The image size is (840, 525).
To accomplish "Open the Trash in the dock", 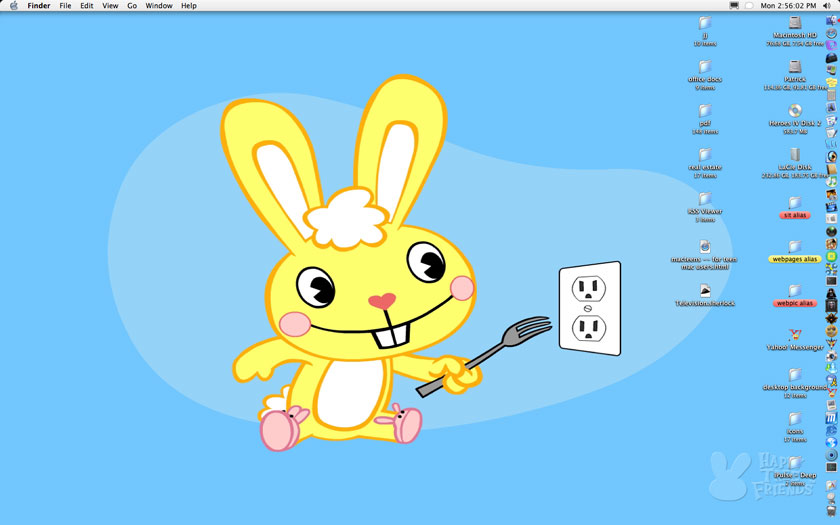I will [x=831, y=510].
